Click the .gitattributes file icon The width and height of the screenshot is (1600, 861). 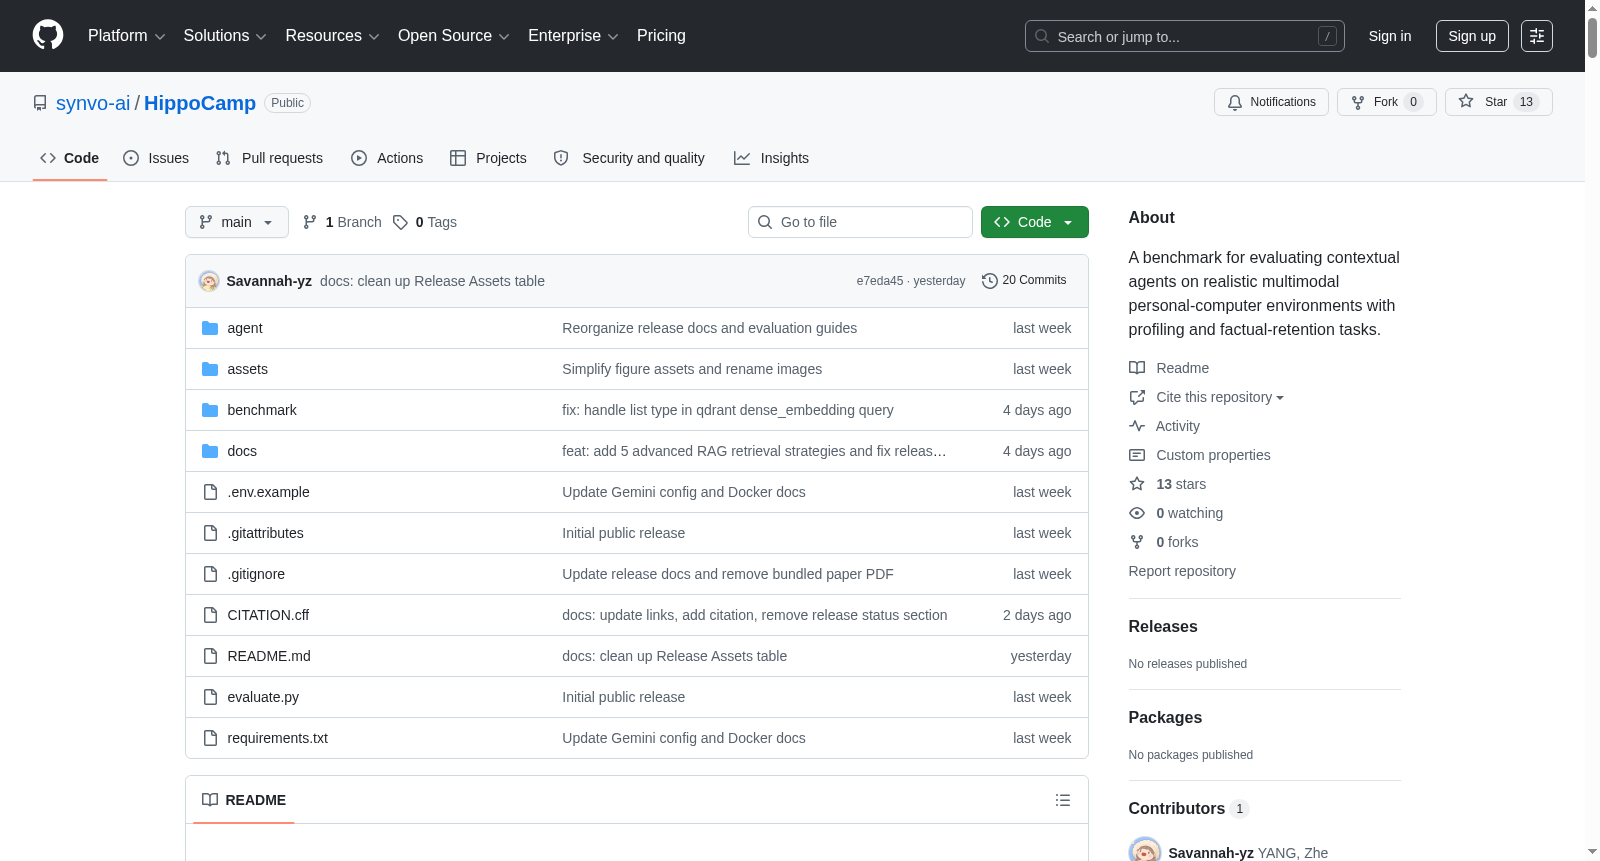[x=210, y=533]
